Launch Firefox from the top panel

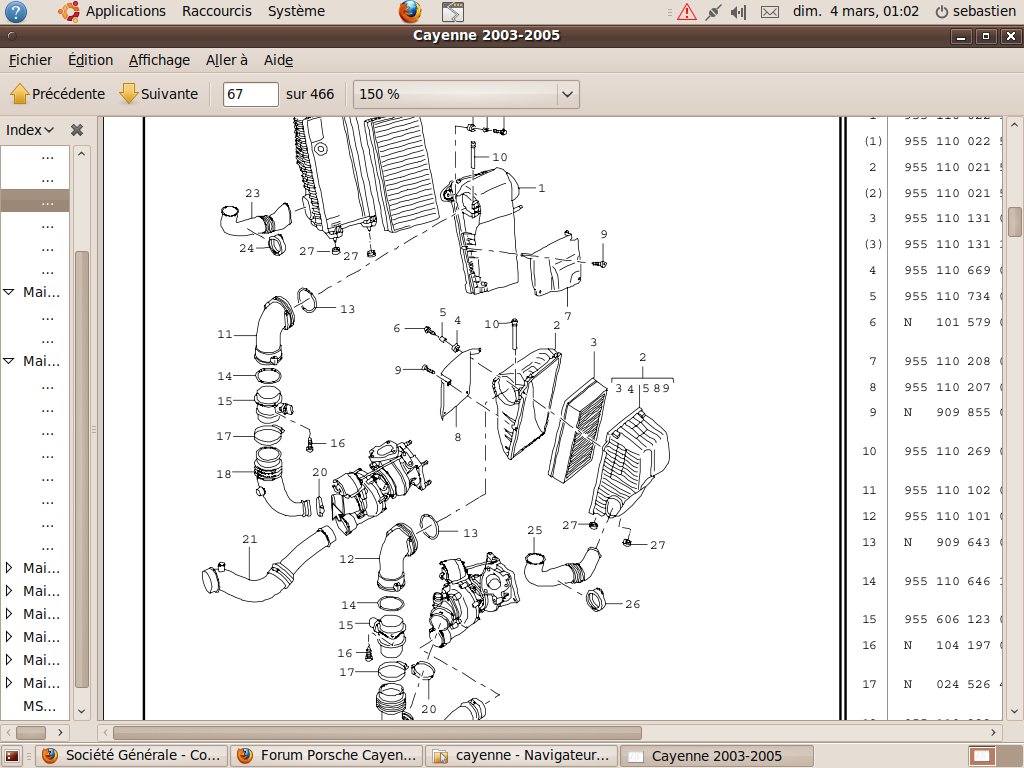(410, 11)
